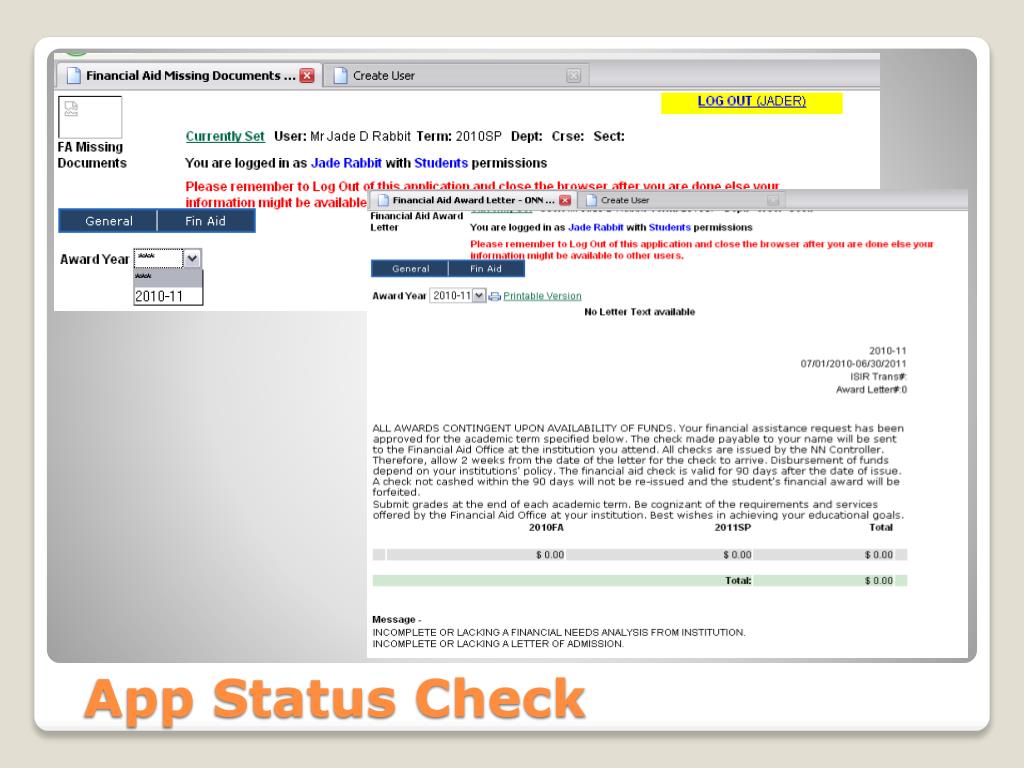This screenshot has width=1024, height=768.
Task: Click 'INCOMPLETE OR LACKING A LETTER OF ADMISSION' message
Action: tap(498, 644)
